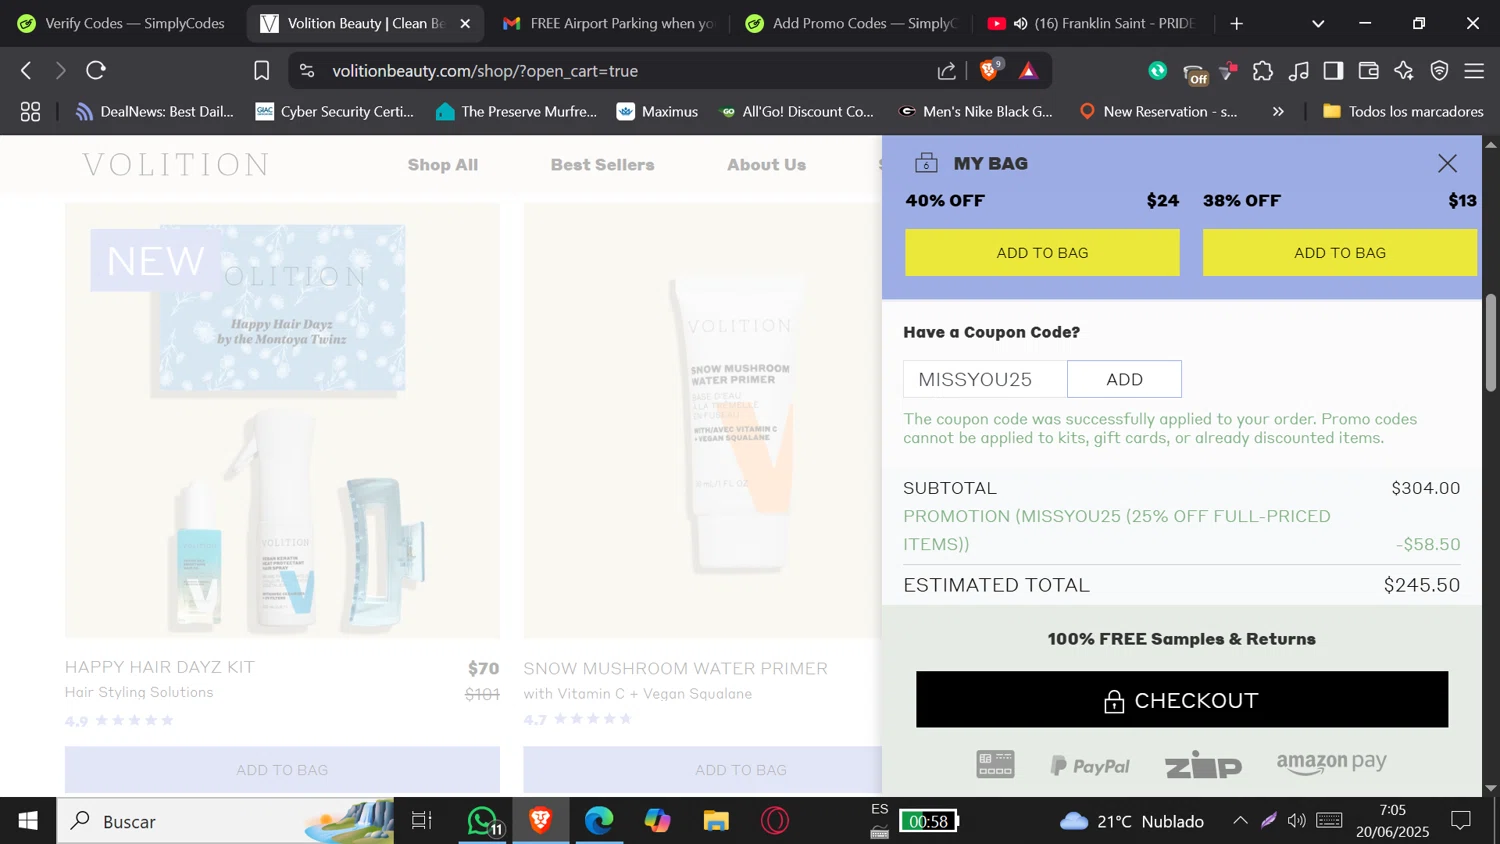The width and height of the screenshot is (1500, 844).
Task: Open Cyber Security Certi bookmark
Action: point(335,112)
